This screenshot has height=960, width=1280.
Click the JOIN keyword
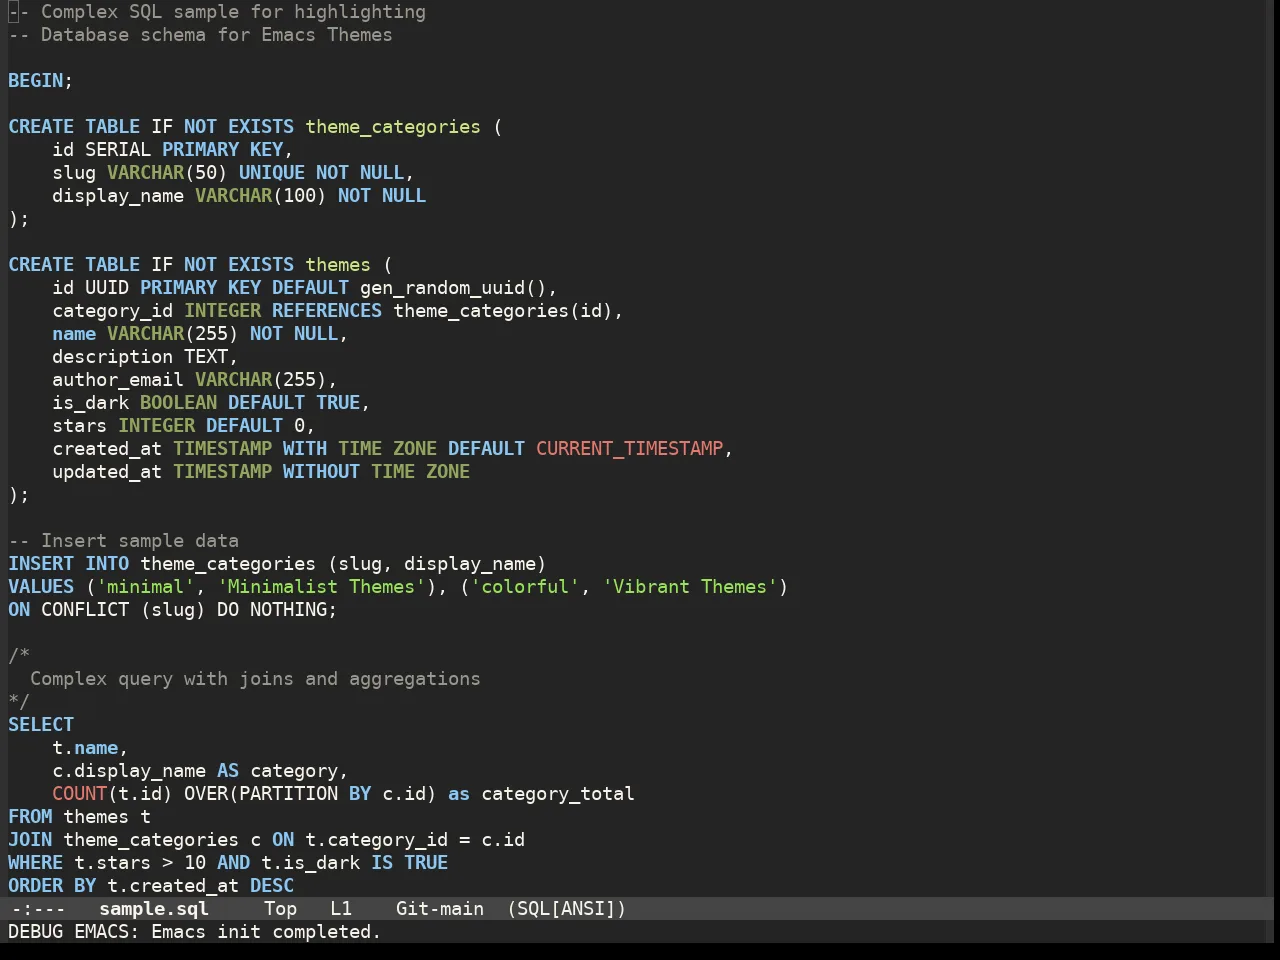point(30,840)
